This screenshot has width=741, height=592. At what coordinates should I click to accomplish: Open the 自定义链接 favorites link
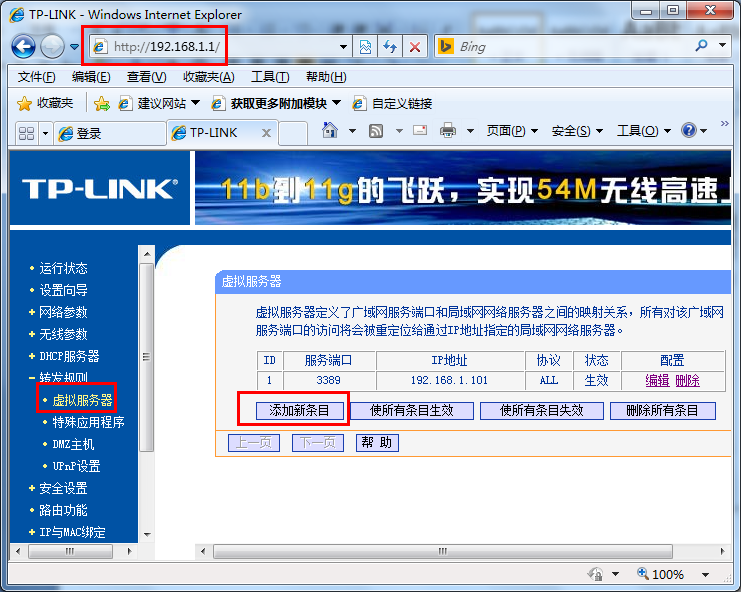[392, 103]
